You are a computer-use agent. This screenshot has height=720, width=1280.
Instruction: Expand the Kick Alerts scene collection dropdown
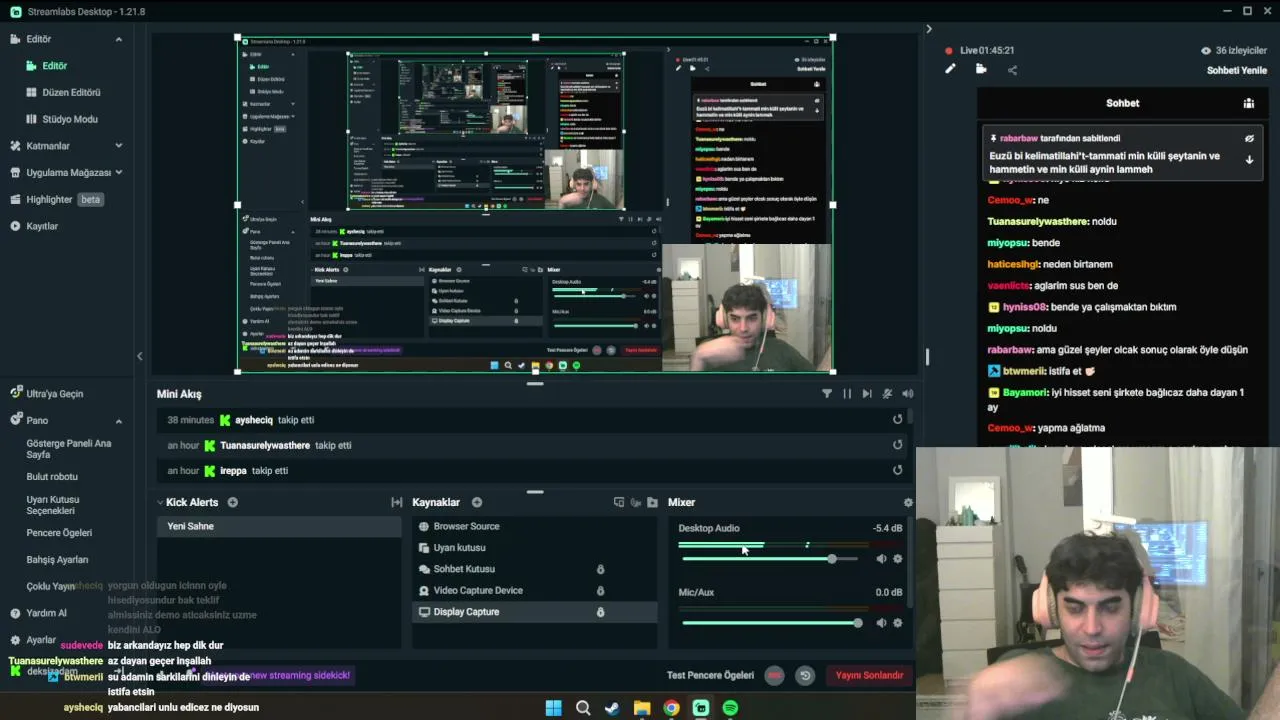(160, 502)
